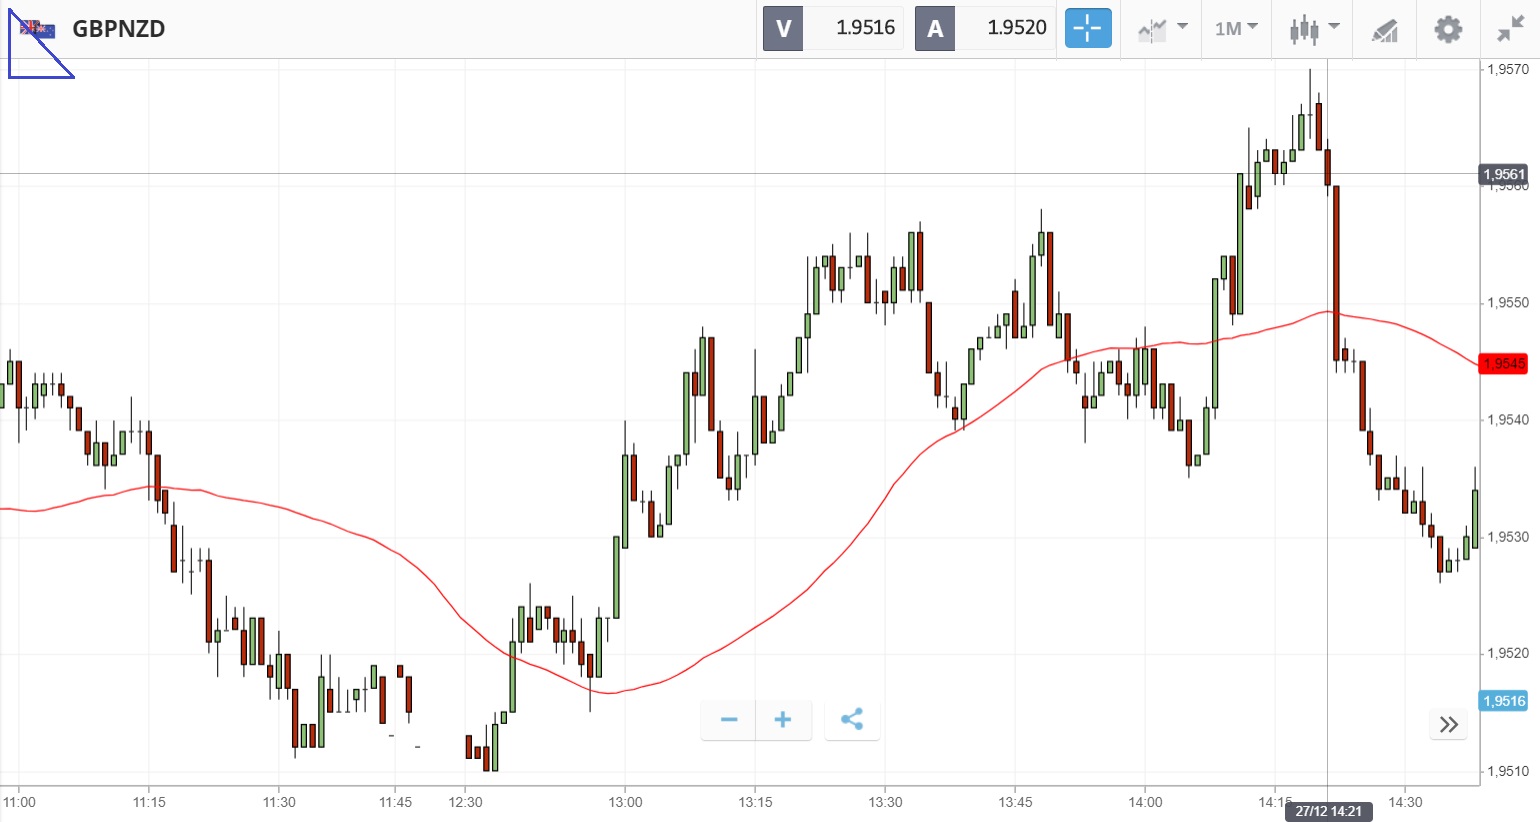Open chart settings gear
Screen dimensions: 1540x822
(x=1447, y=29)
